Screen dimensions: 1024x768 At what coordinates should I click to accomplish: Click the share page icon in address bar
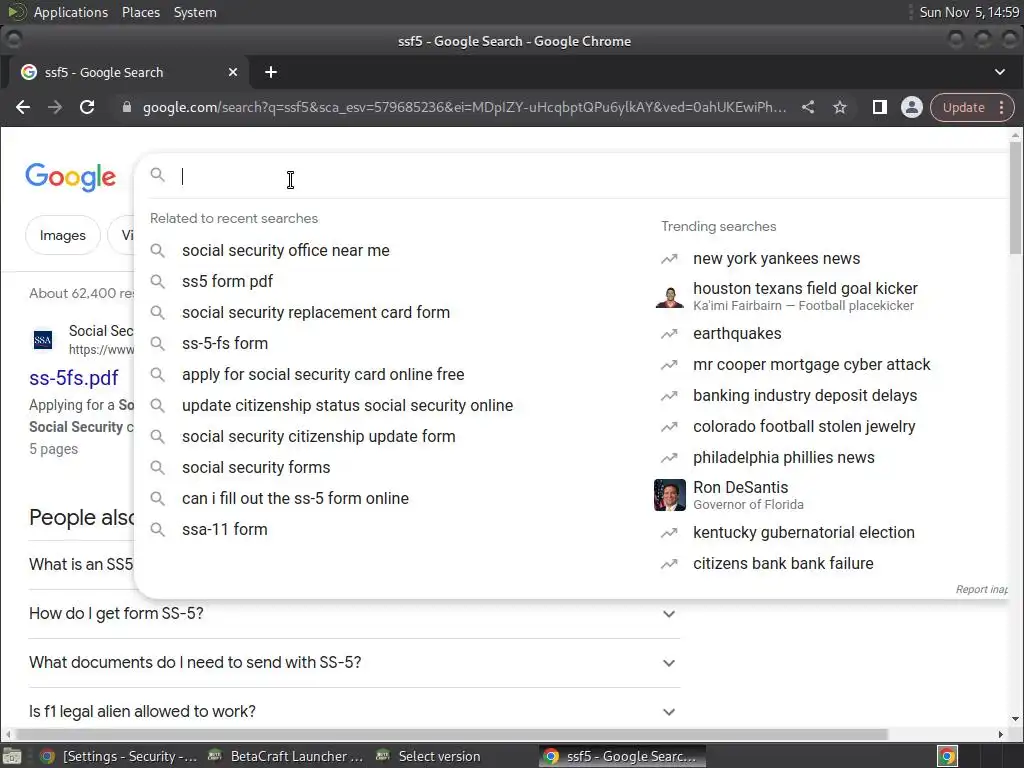[x=808, y=107]
